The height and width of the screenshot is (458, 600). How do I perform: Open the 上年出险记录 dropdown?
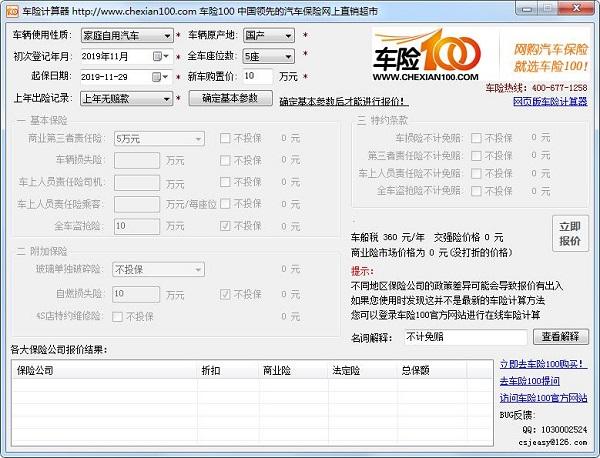click(x=168, y=98)
